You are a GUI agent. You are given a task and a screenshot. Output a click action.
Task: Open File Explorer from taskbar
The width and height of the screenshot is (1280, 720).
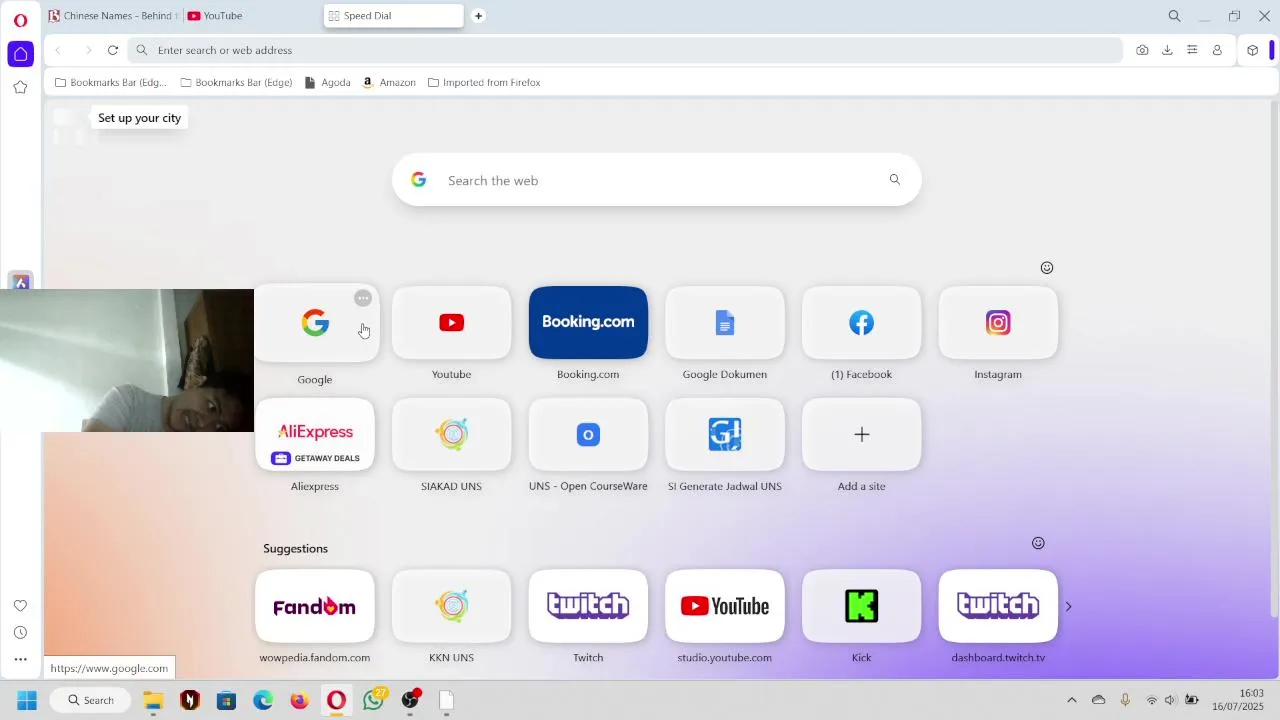pos(152,700)
